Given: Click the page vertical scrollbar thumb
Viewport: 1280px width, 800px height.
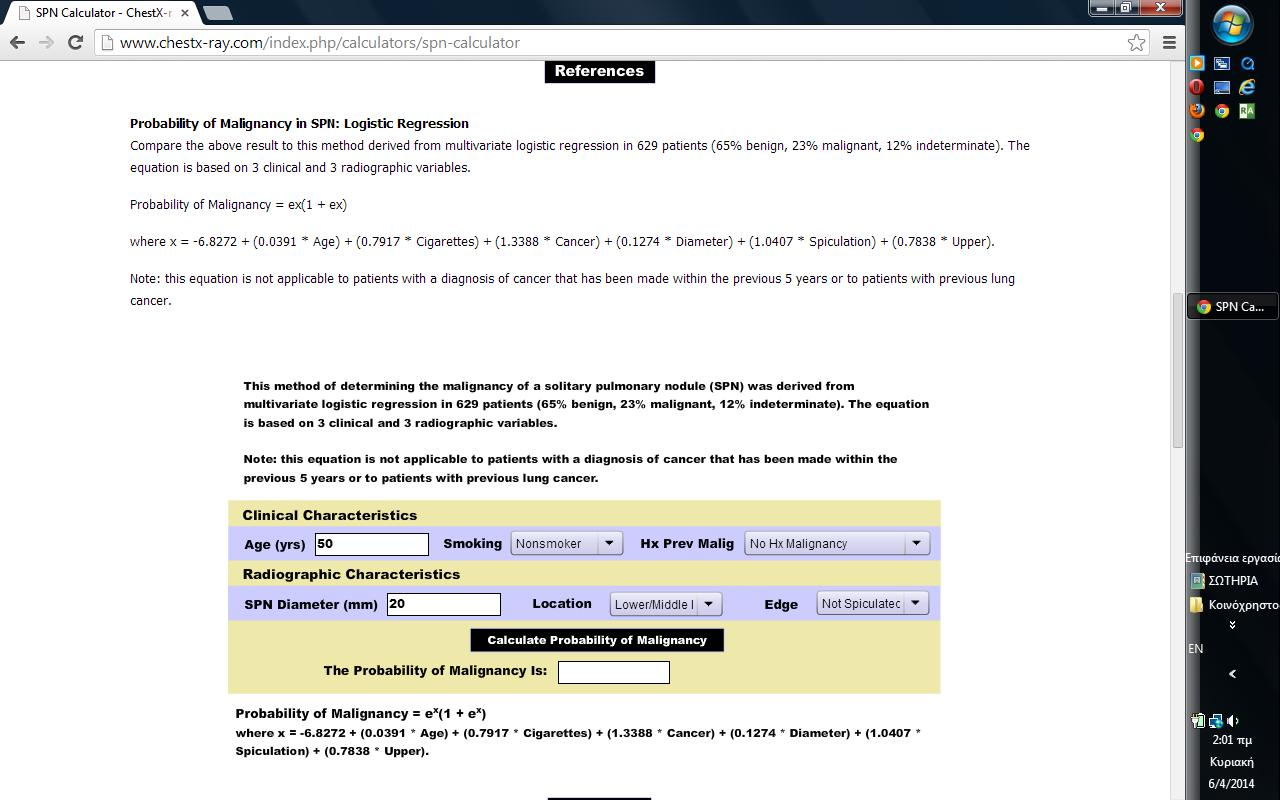Looking at the screenshot, I should click(x=1178, y=370).
